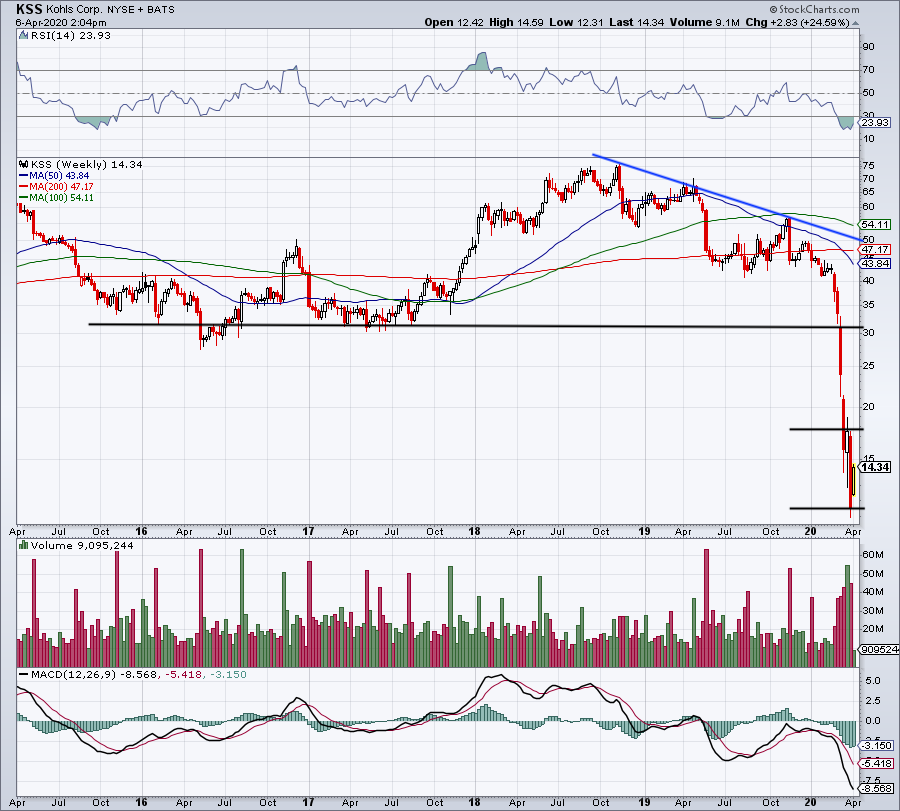Click the -8.568 MACD value tag
Screen dimensions: 900x811
(x=876, y=789)
